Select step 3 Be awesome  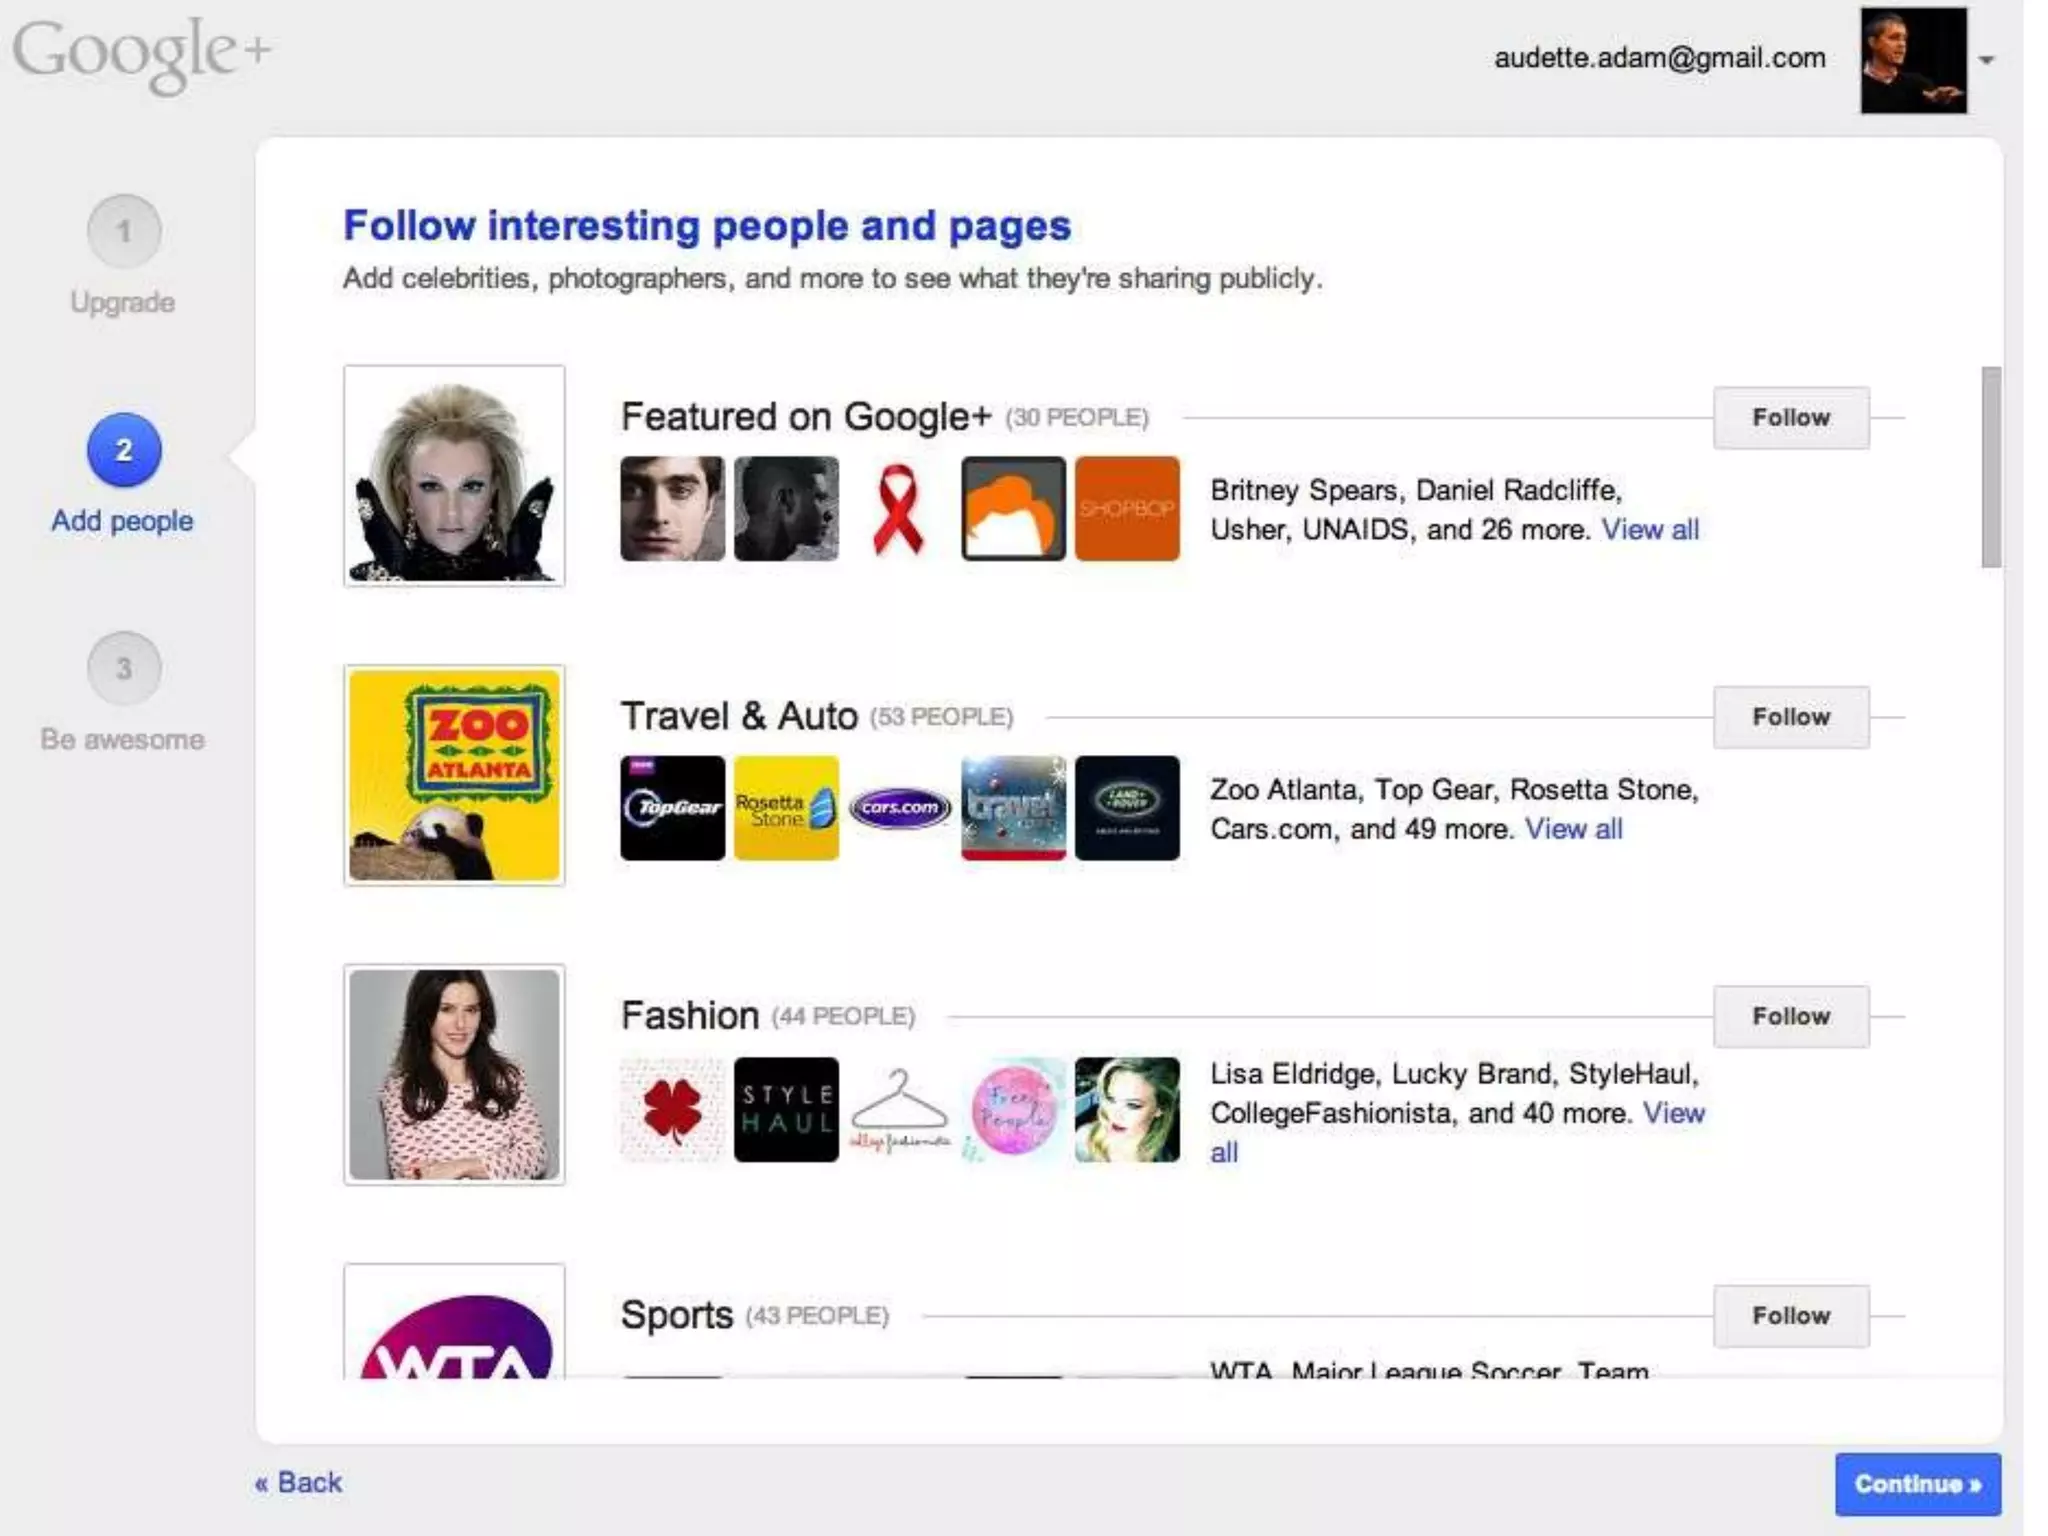click(x=124, y=669)
